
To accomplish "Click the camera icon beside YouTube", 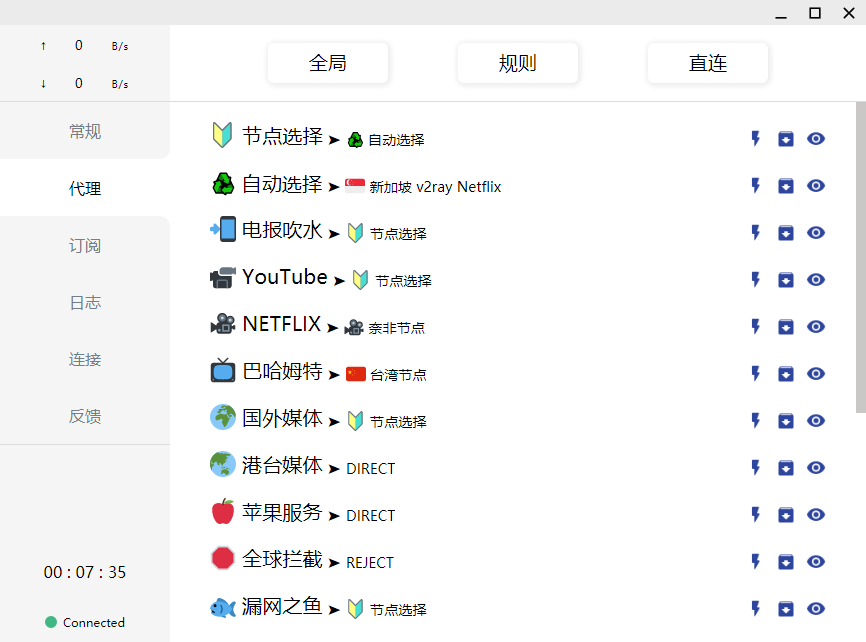I will pos(223,277).
